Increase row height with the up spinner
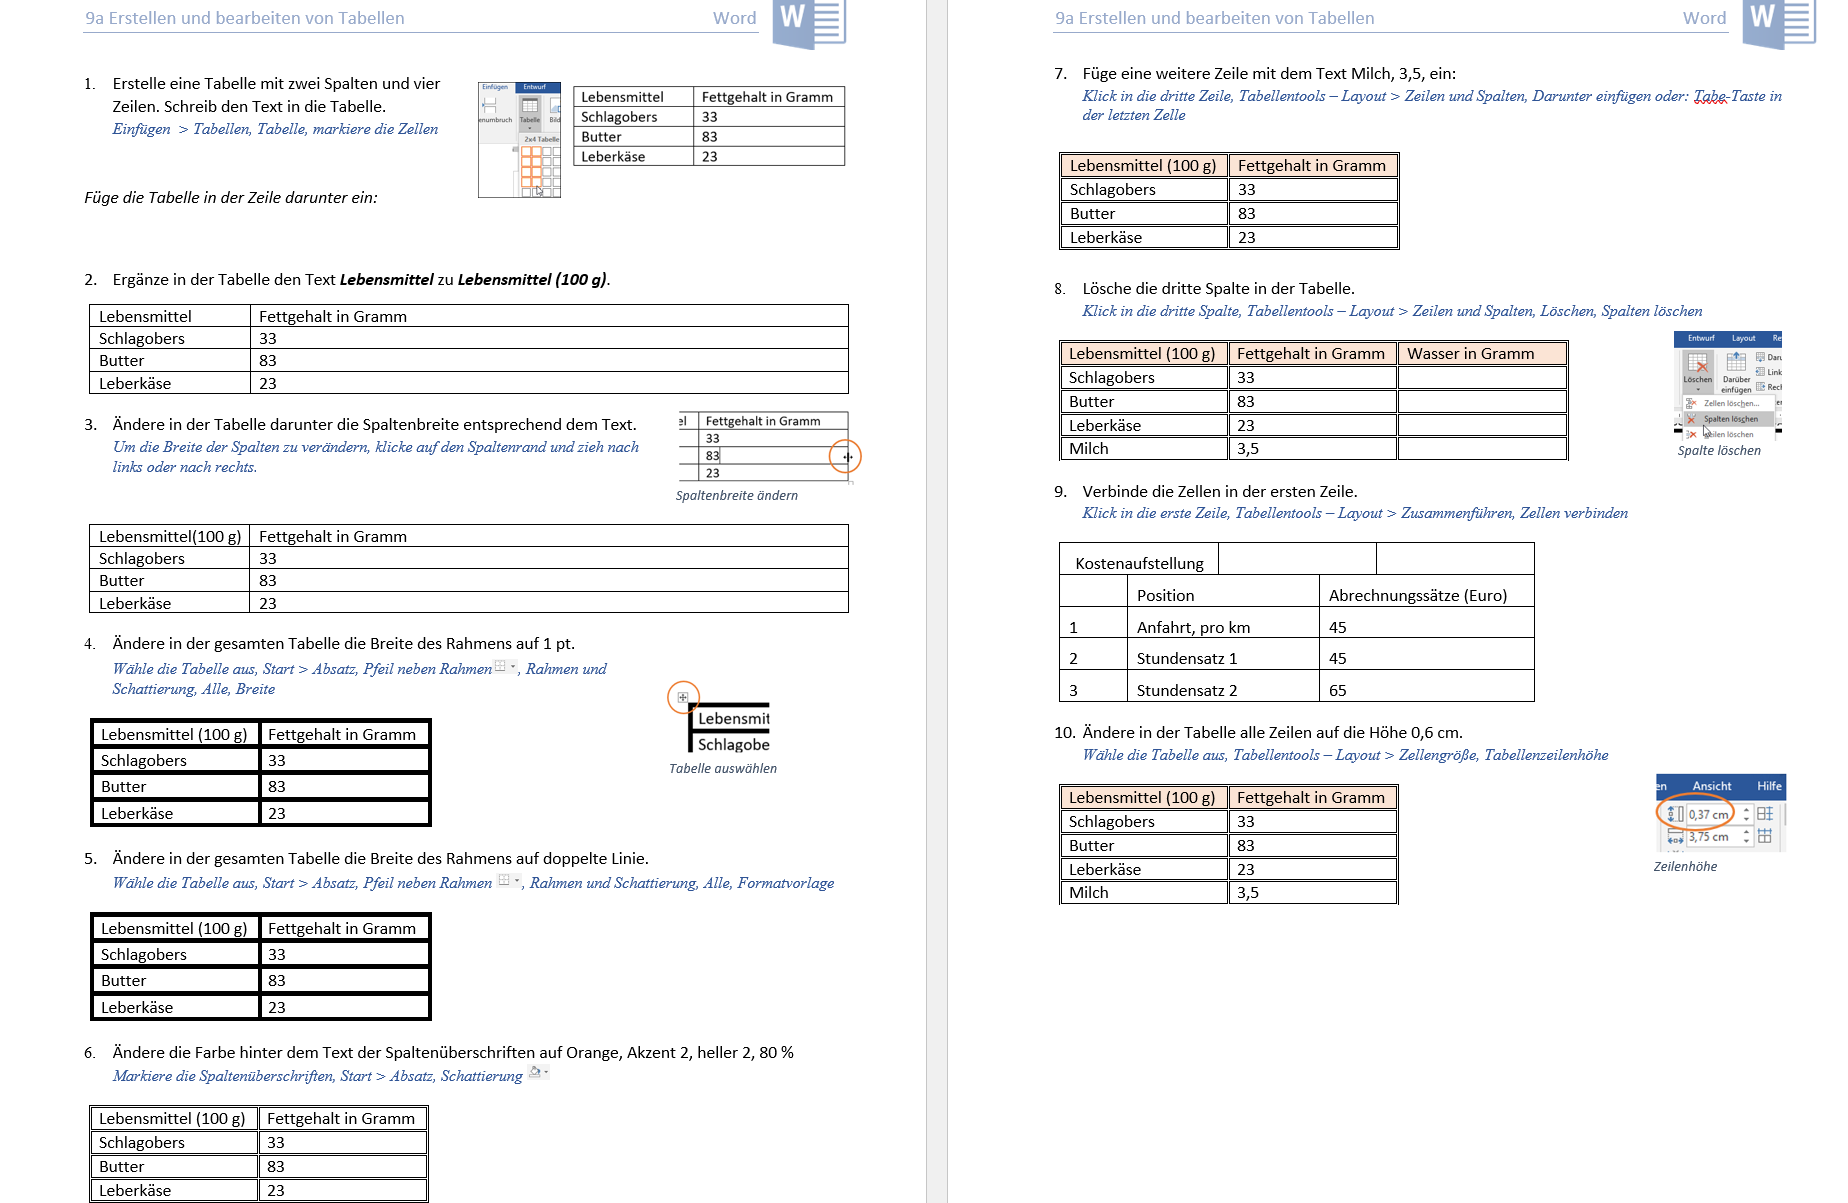Viewport: 1848px width, 1203px height. click(1746, 810)
